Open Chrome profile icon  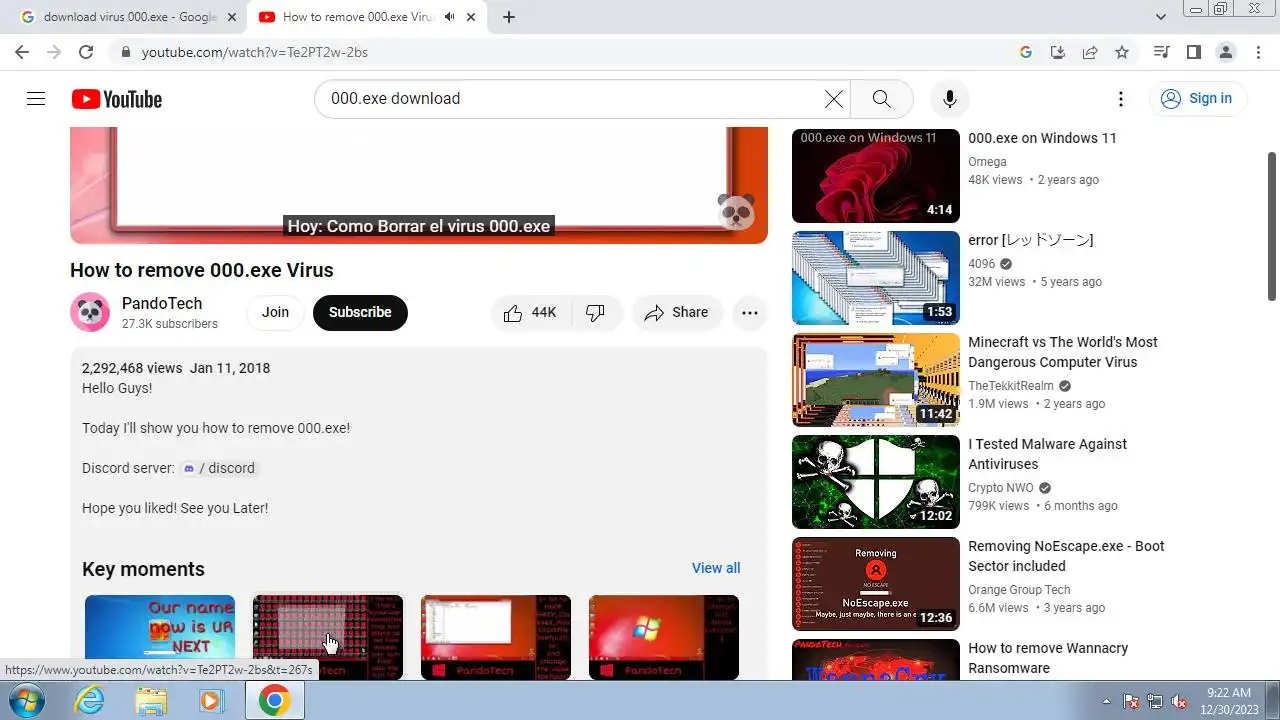(x=1225, y=52)
